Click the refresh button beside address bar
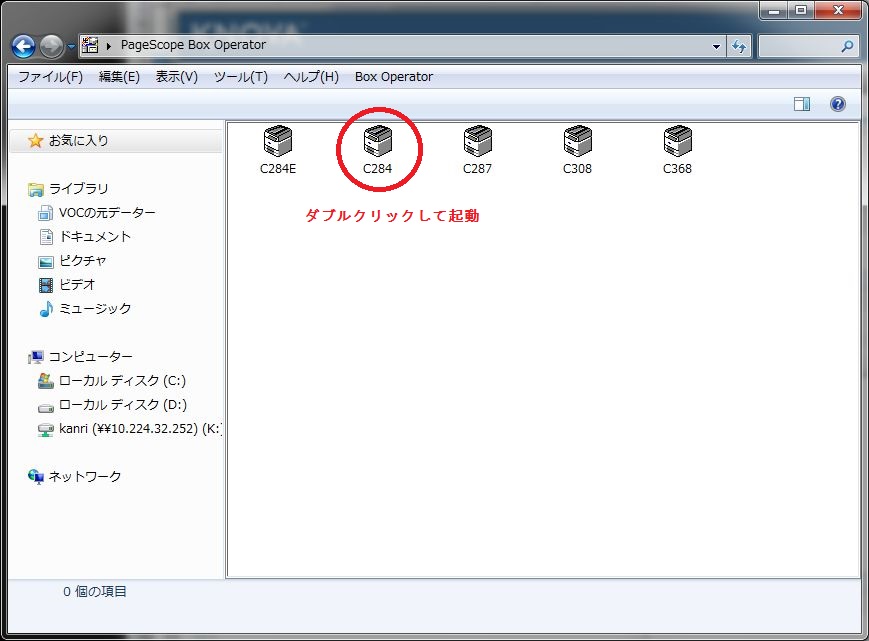 pyautogui.click(x=739, y=46)
